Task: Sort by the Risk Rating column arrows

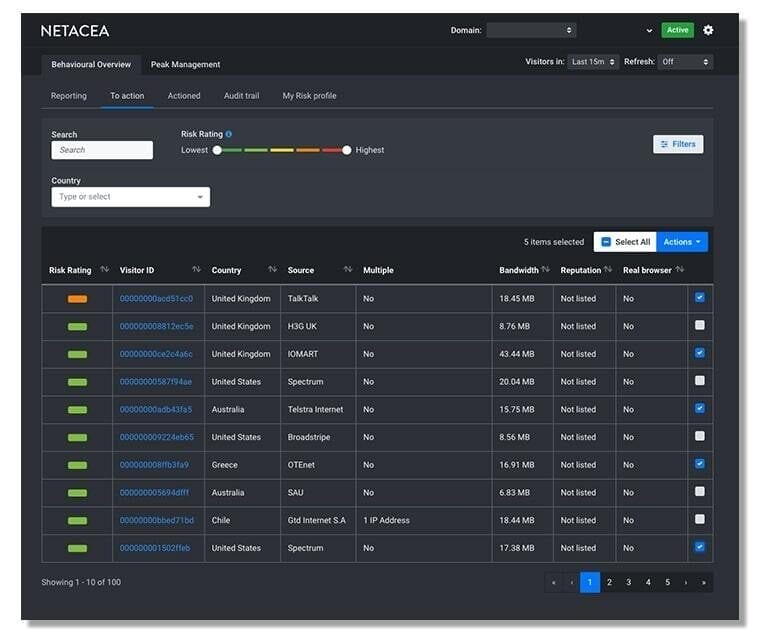Action: [x=104, y=269]
